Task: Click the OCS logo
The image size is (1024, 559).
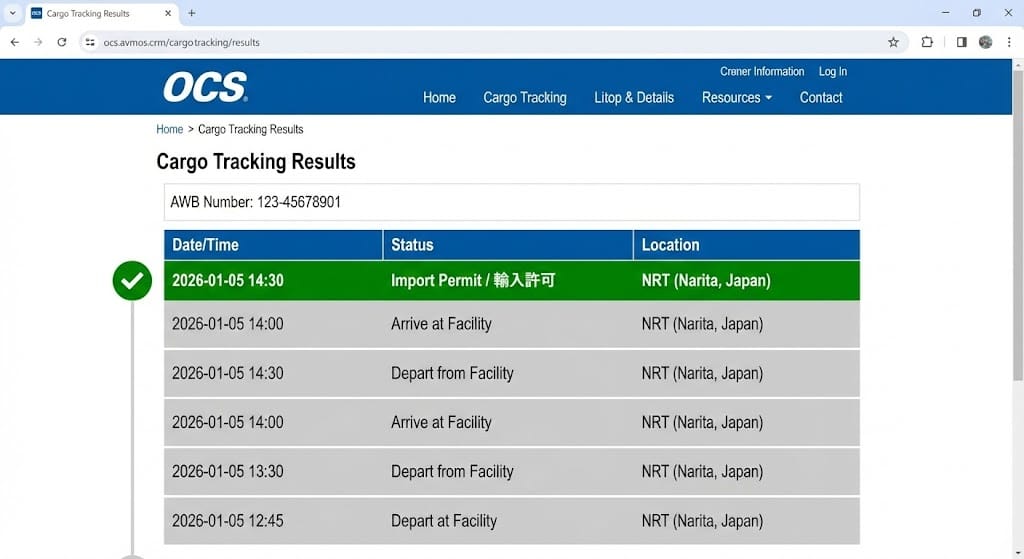Action: [205, 87]
